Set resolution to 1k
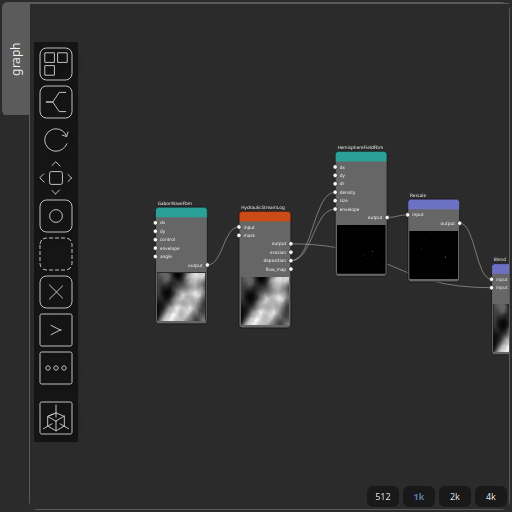 click(x=419, y=497)
